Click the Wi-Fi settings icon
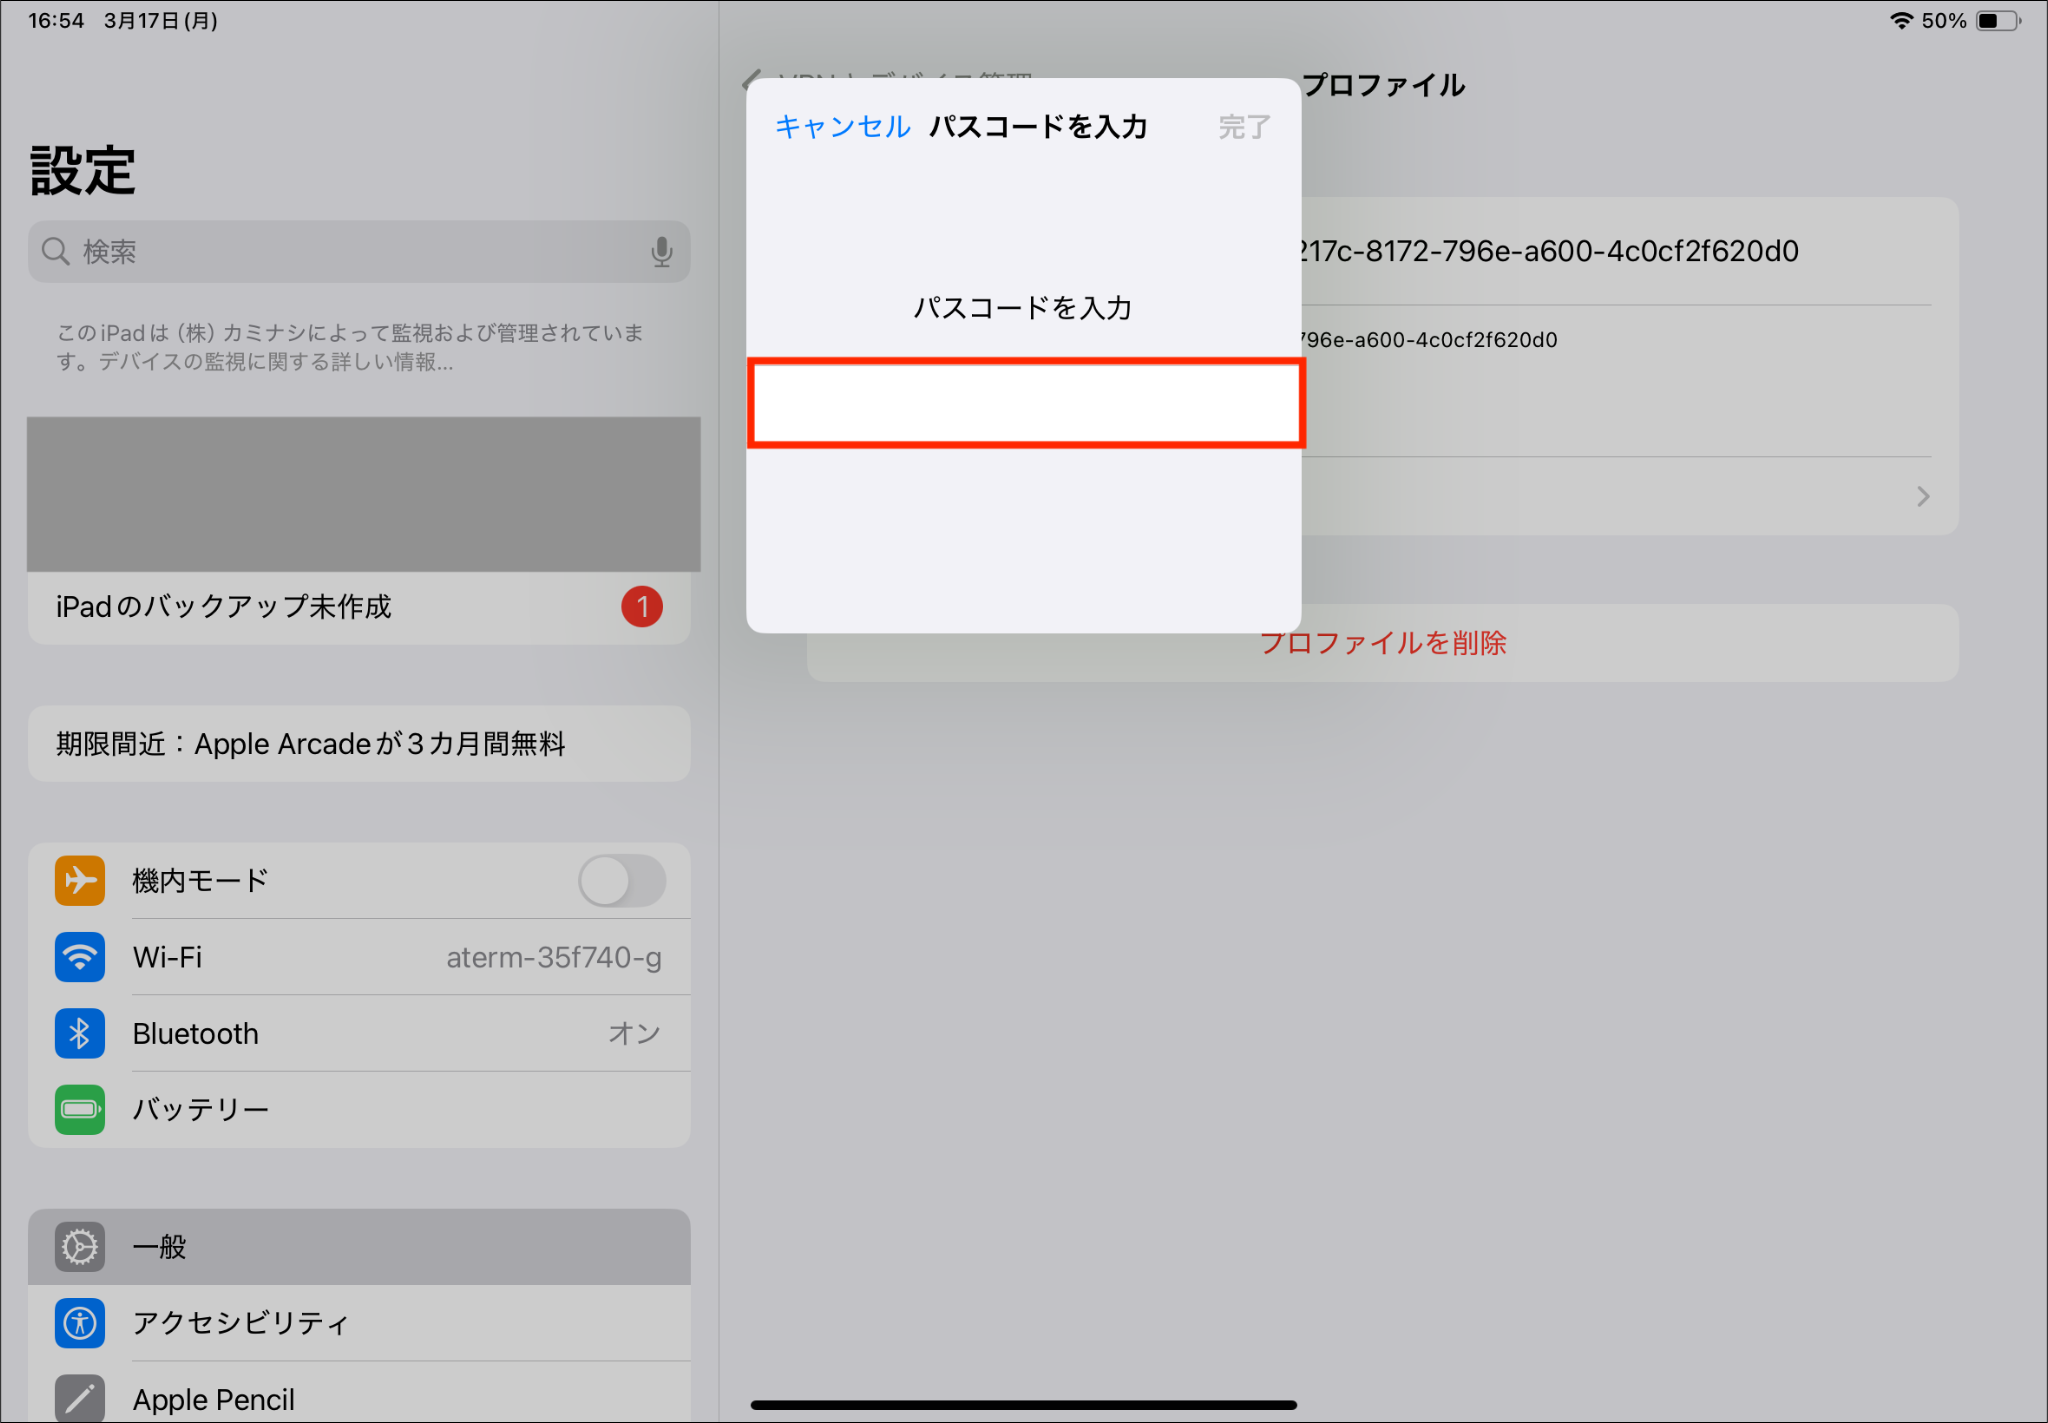 click(x=80, y=957)
